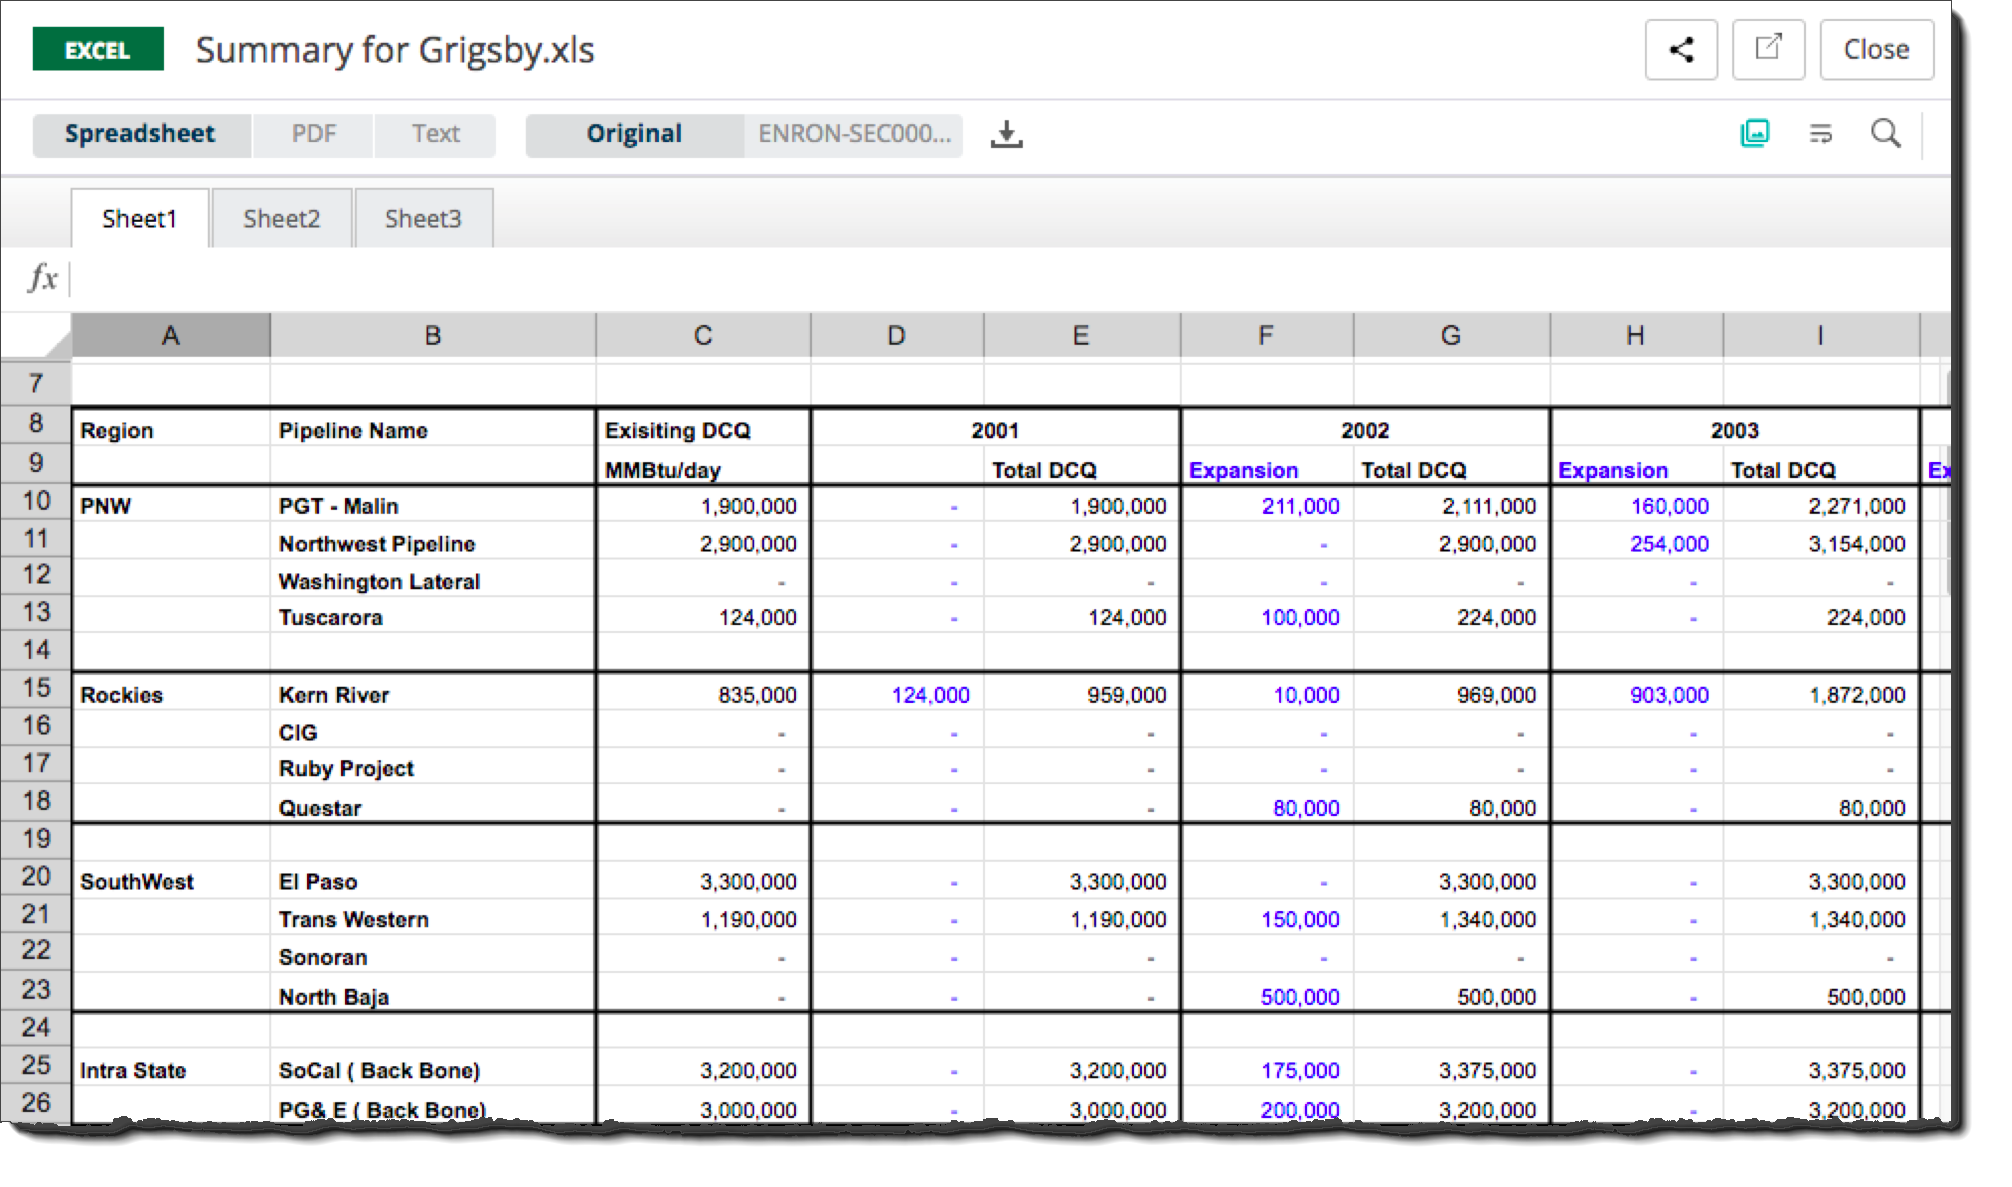Screen dimensions: 2012x1187
Task: Select column A header
Action: click(171, 336)
